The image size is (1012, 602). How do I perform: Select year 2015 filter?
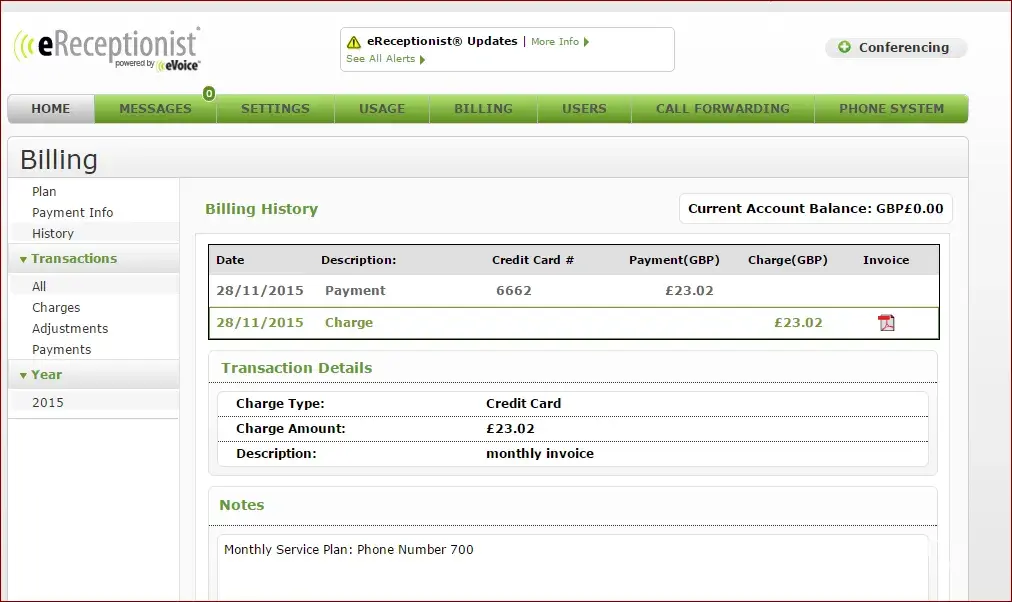tap(47, 402)
